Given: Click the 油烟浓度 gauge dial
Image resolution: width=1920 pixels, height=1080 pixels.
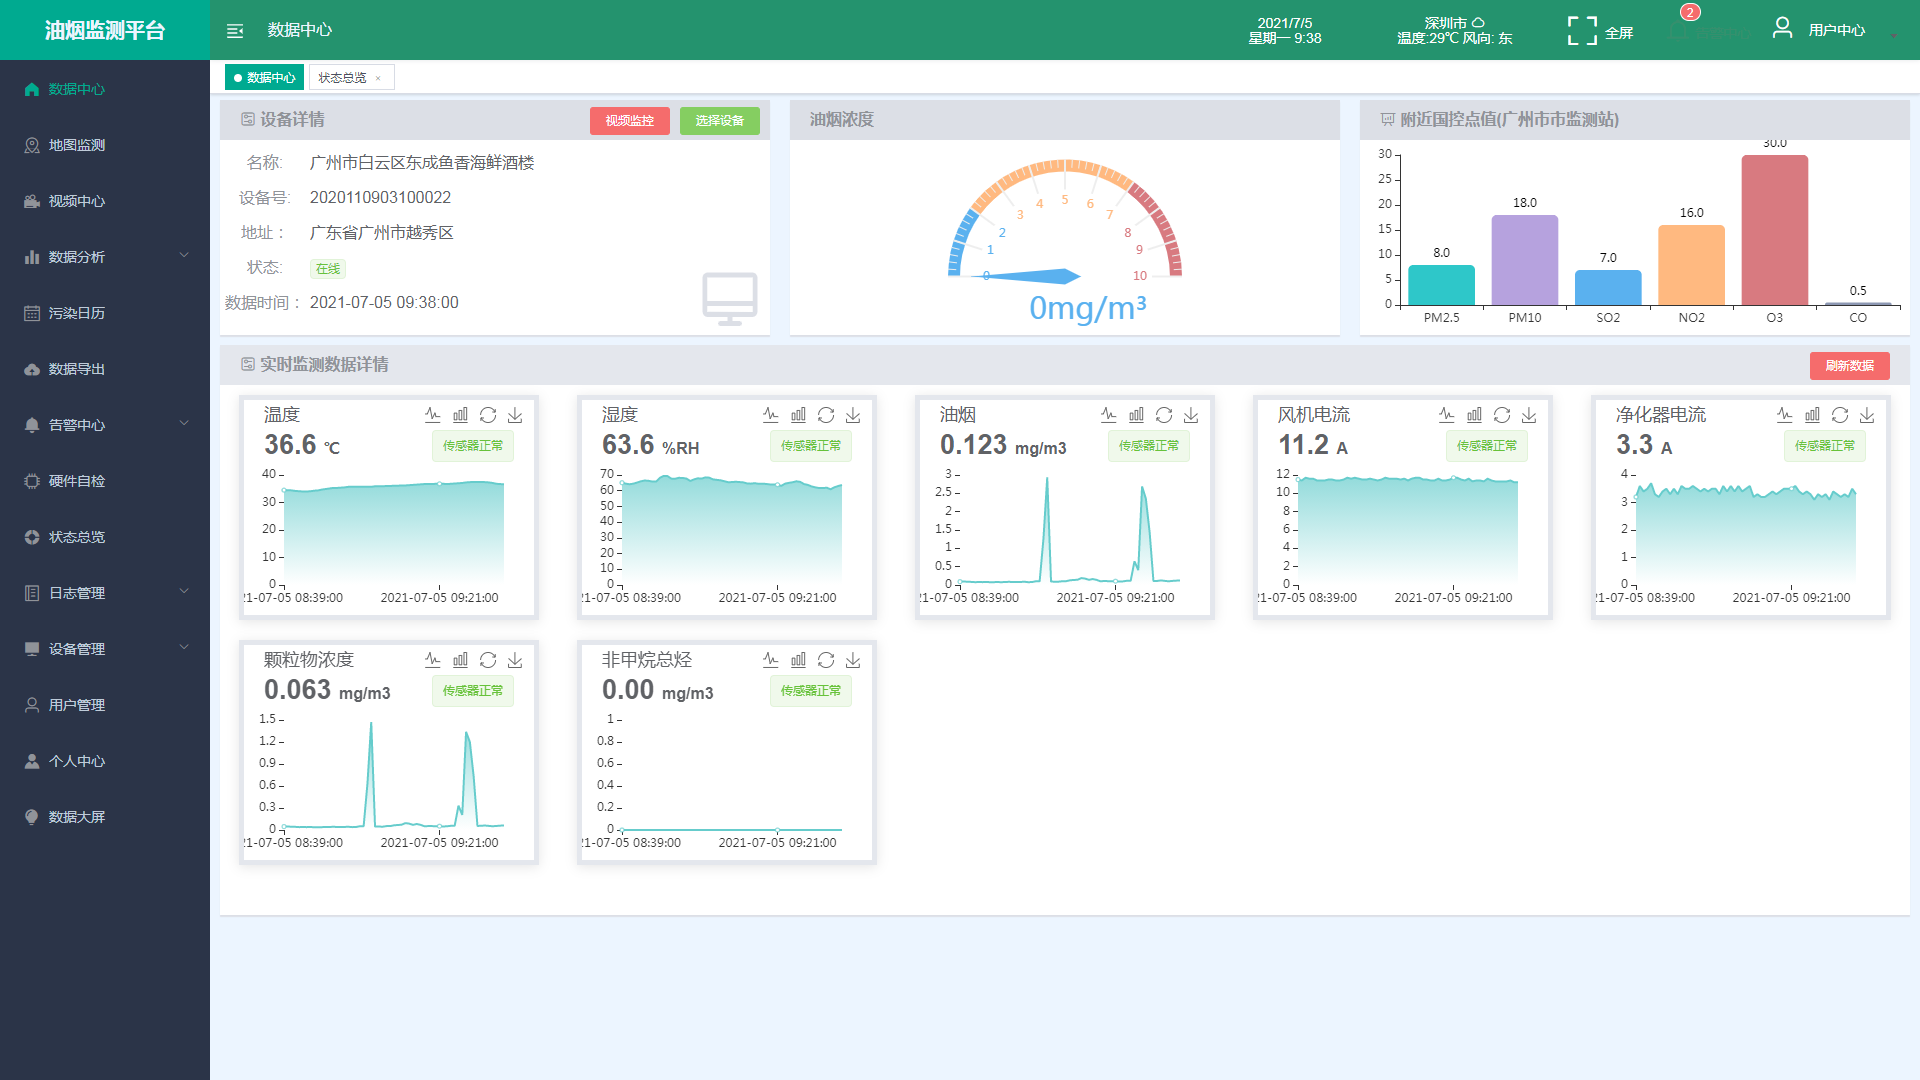Looking at the screenshot, I should tap(1065, 220).
